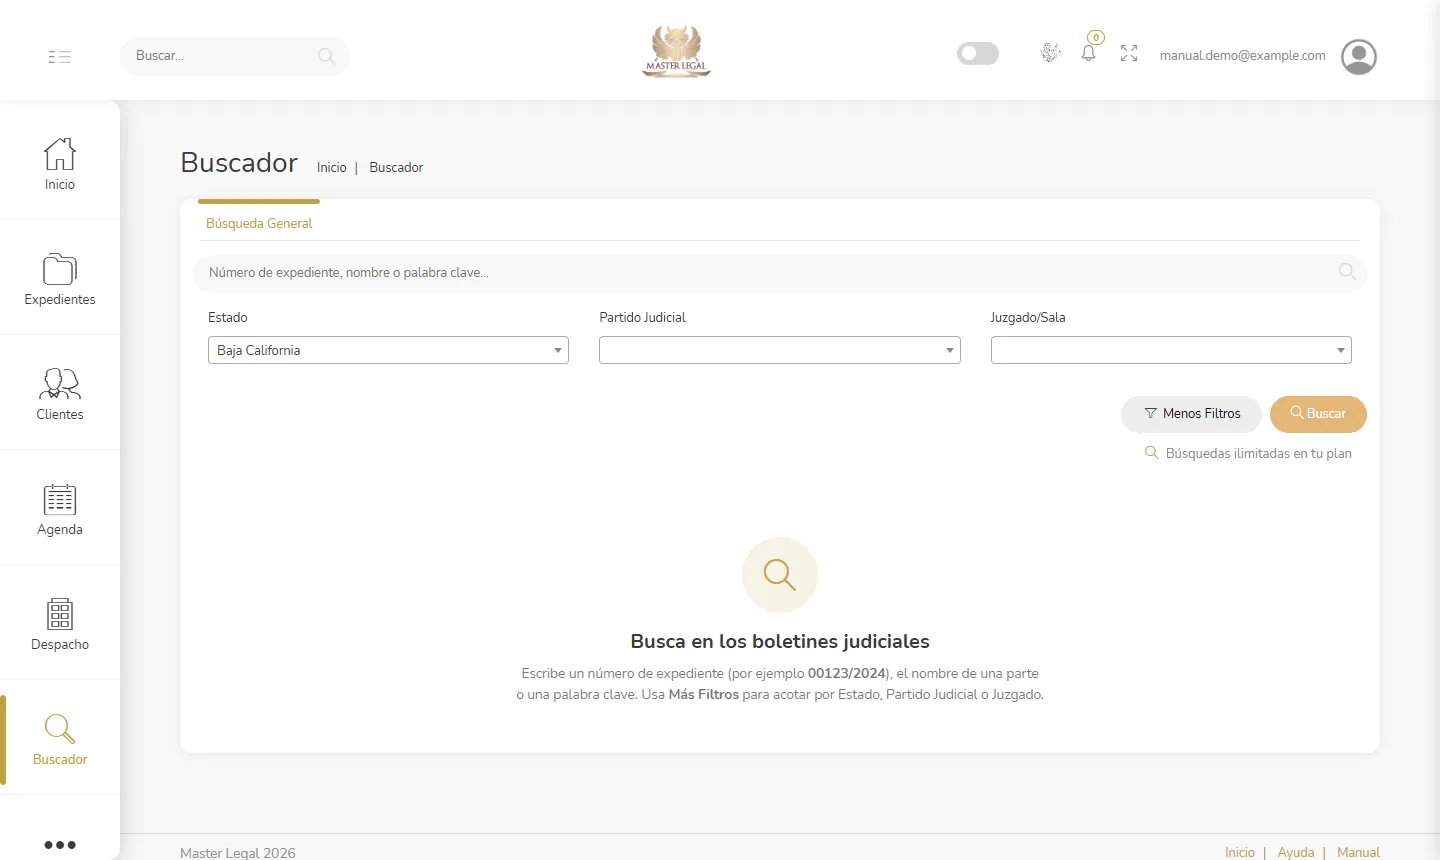1440x860 pixels.
Task: Open the Manual footer link
Action: point(1358,852)
